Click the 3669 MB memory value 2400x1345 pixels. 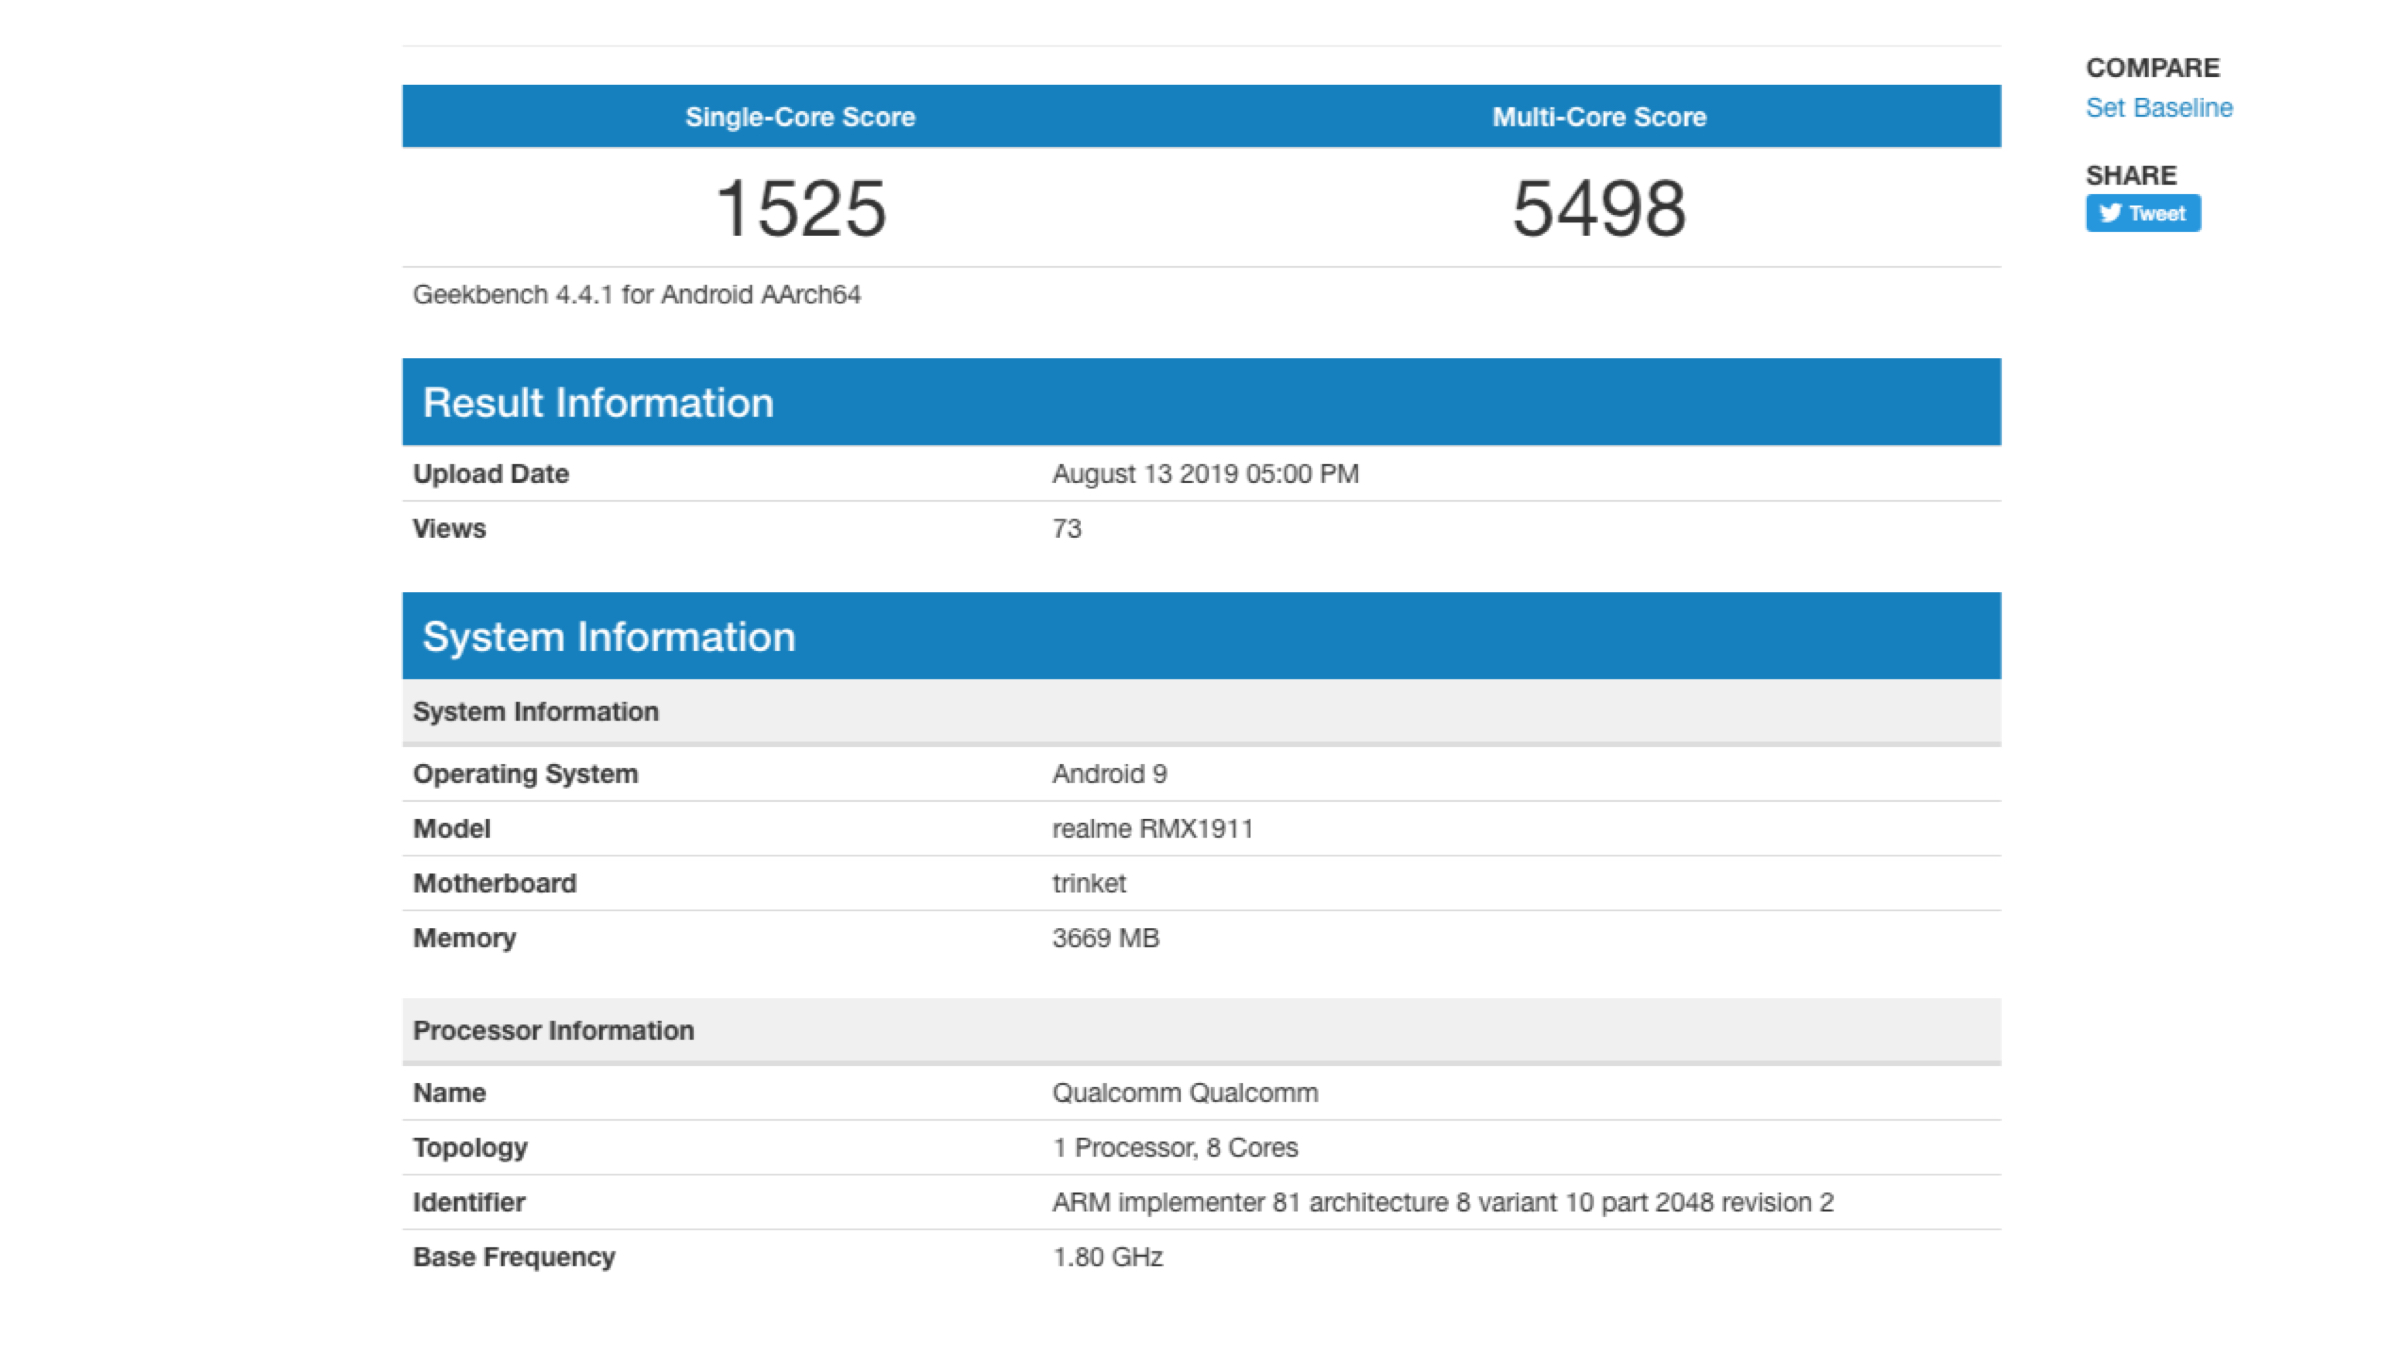pos(1105,938)
